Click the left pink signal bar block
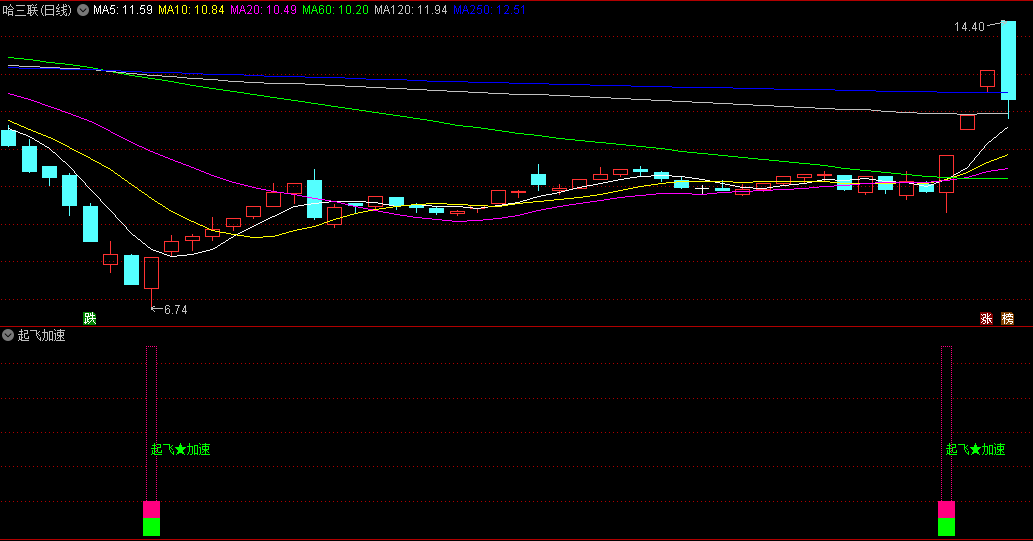 pos(152,509)
